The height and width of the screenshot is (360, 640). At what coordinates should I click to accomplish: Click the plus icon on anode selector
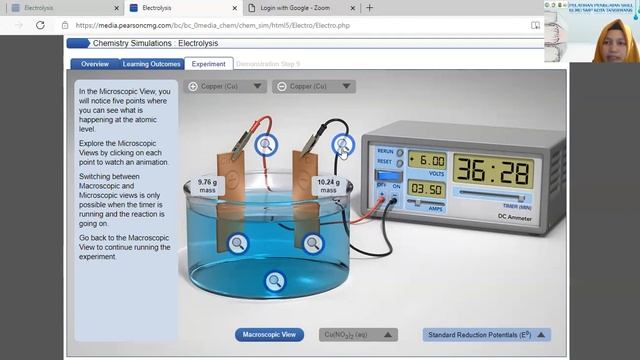pyautogui.click(x=193, y=87)
